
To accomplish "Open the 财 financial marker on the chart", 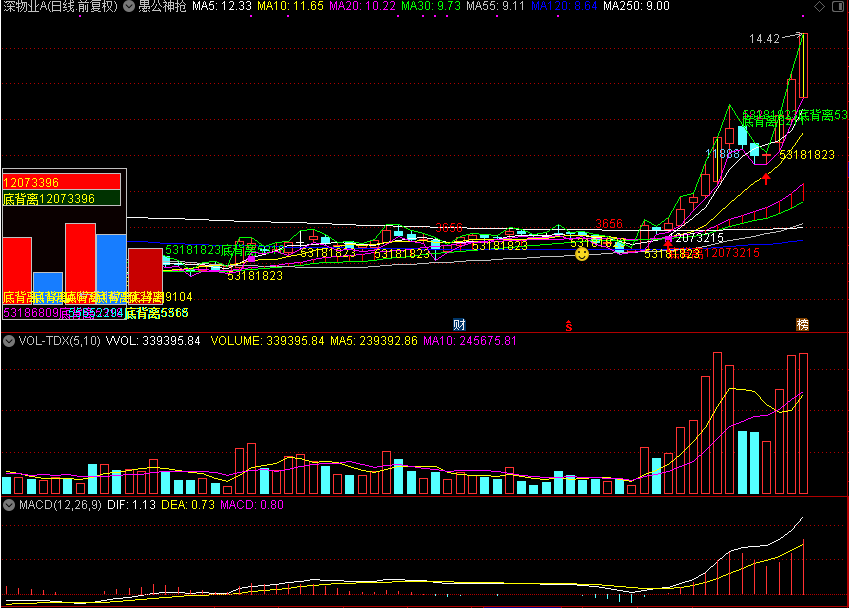I will click(459, 324).
